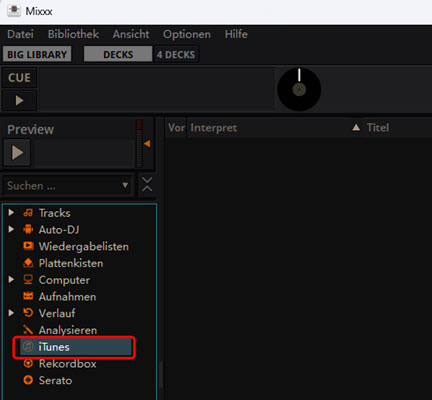Select Verlauf in the sidebar
Screen dimensions: 432x400
pyautogui.click(x=57, y=313)
